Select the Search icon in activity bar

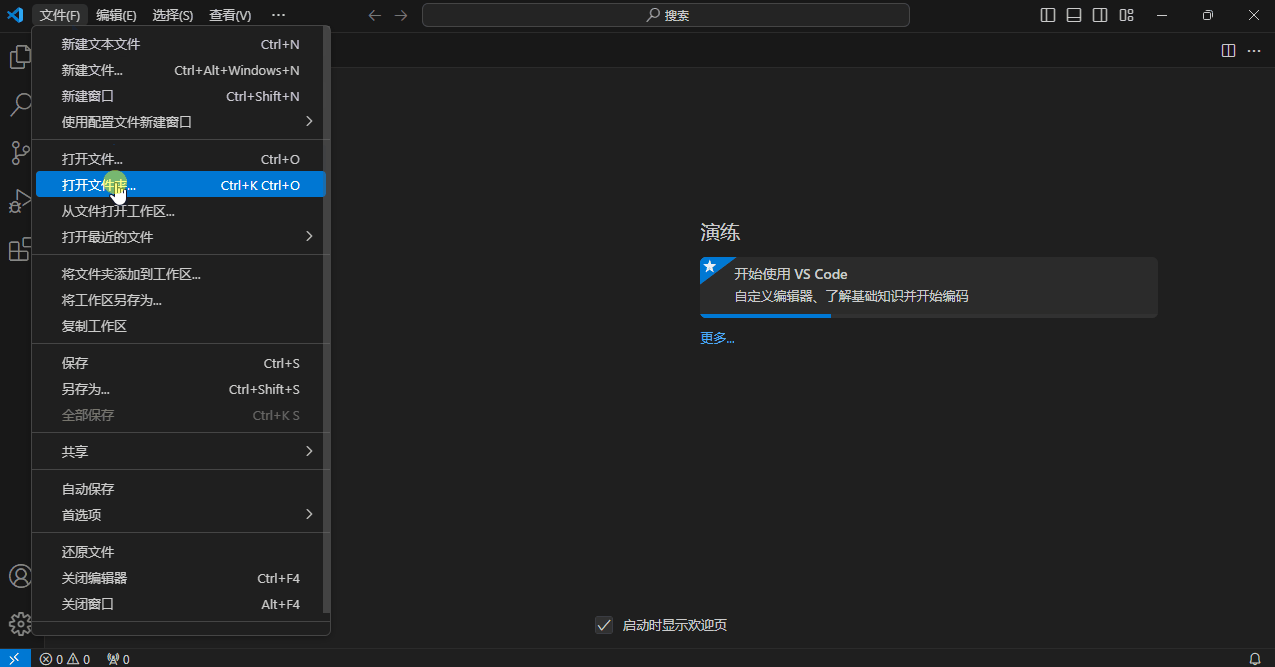[x=20, y=104]
